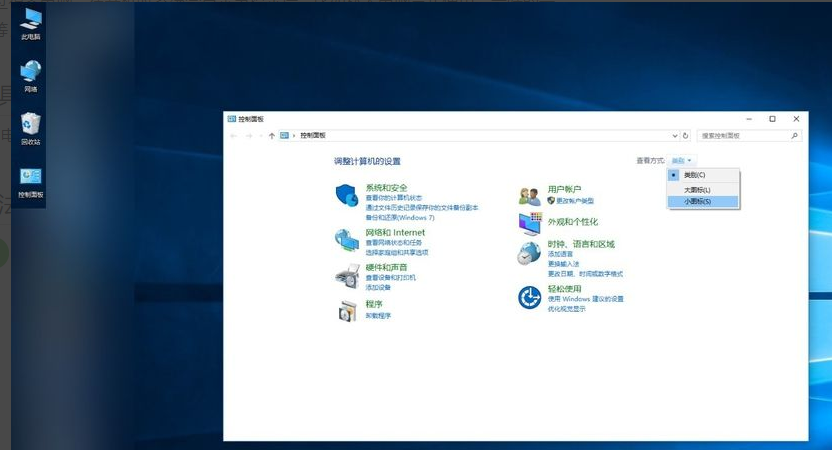Select the 类别(C) view option
The width and height of the screenshot is (832, 450).
[x=695, y=175]
